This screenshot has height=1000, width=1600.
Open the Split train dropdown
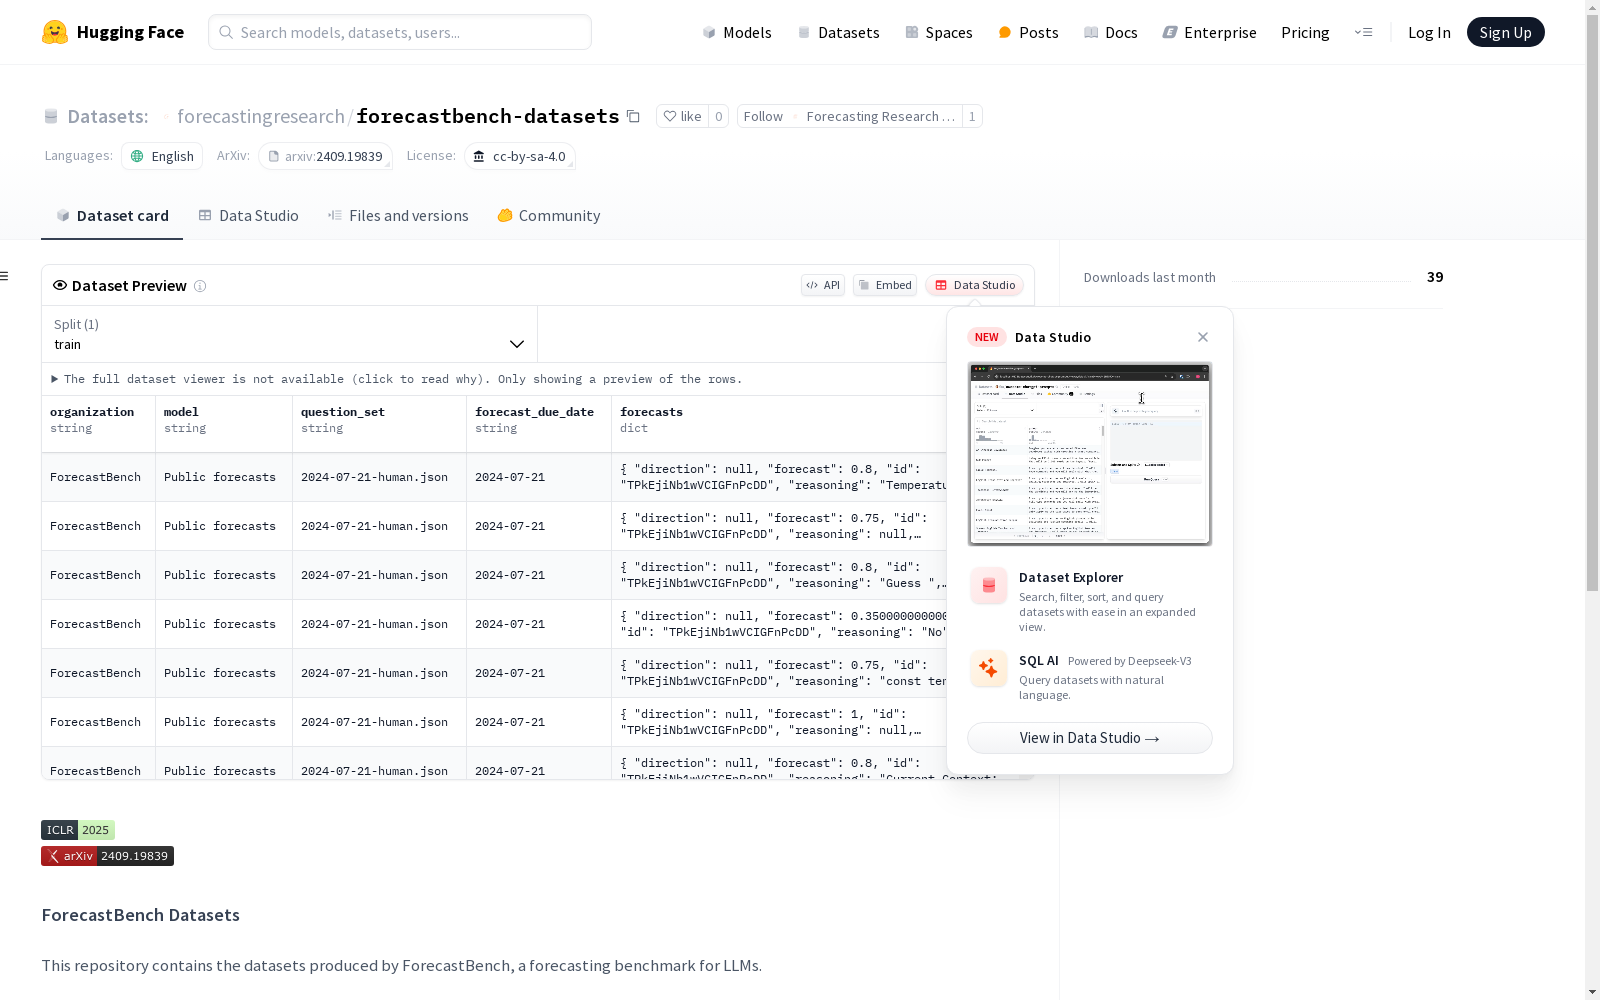(x=289, y=334)
